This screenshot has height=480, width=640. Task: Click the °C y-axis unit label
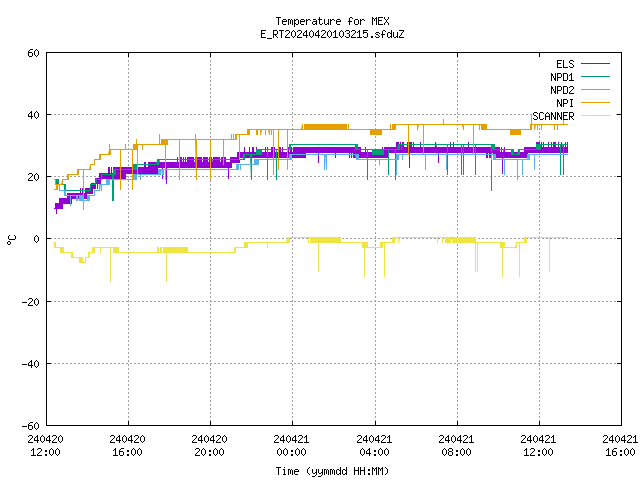click(12, 240)
